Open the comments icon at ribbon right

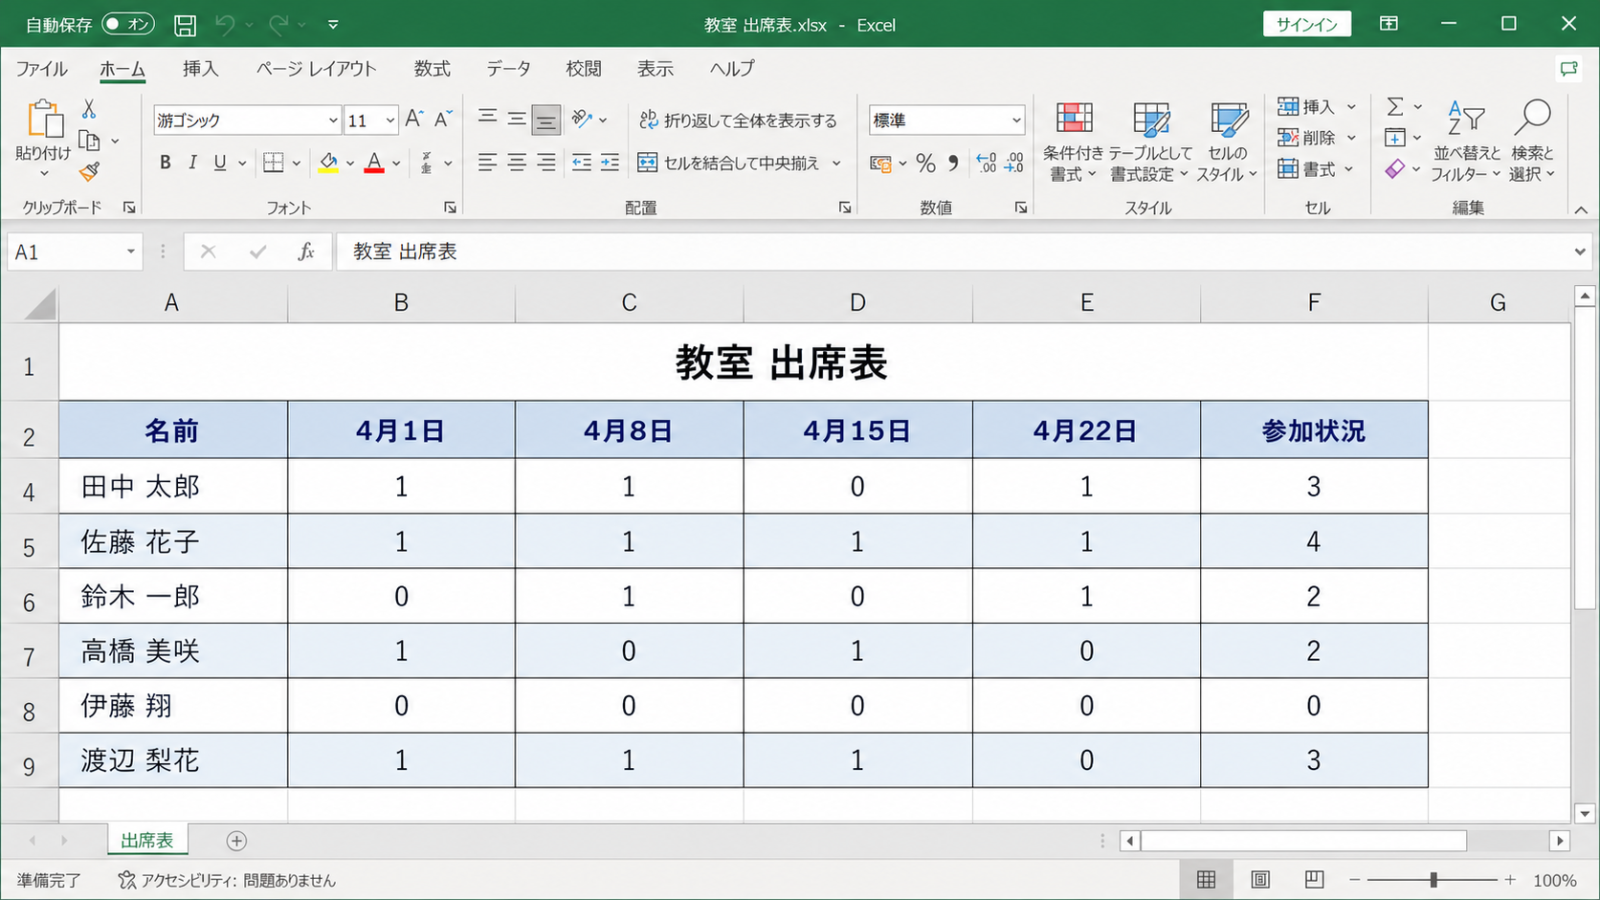tap(1568, 69)
